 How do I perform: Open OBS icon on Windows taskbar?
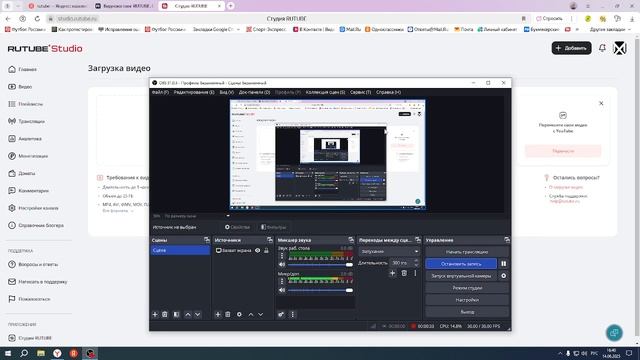coord(90,353)
